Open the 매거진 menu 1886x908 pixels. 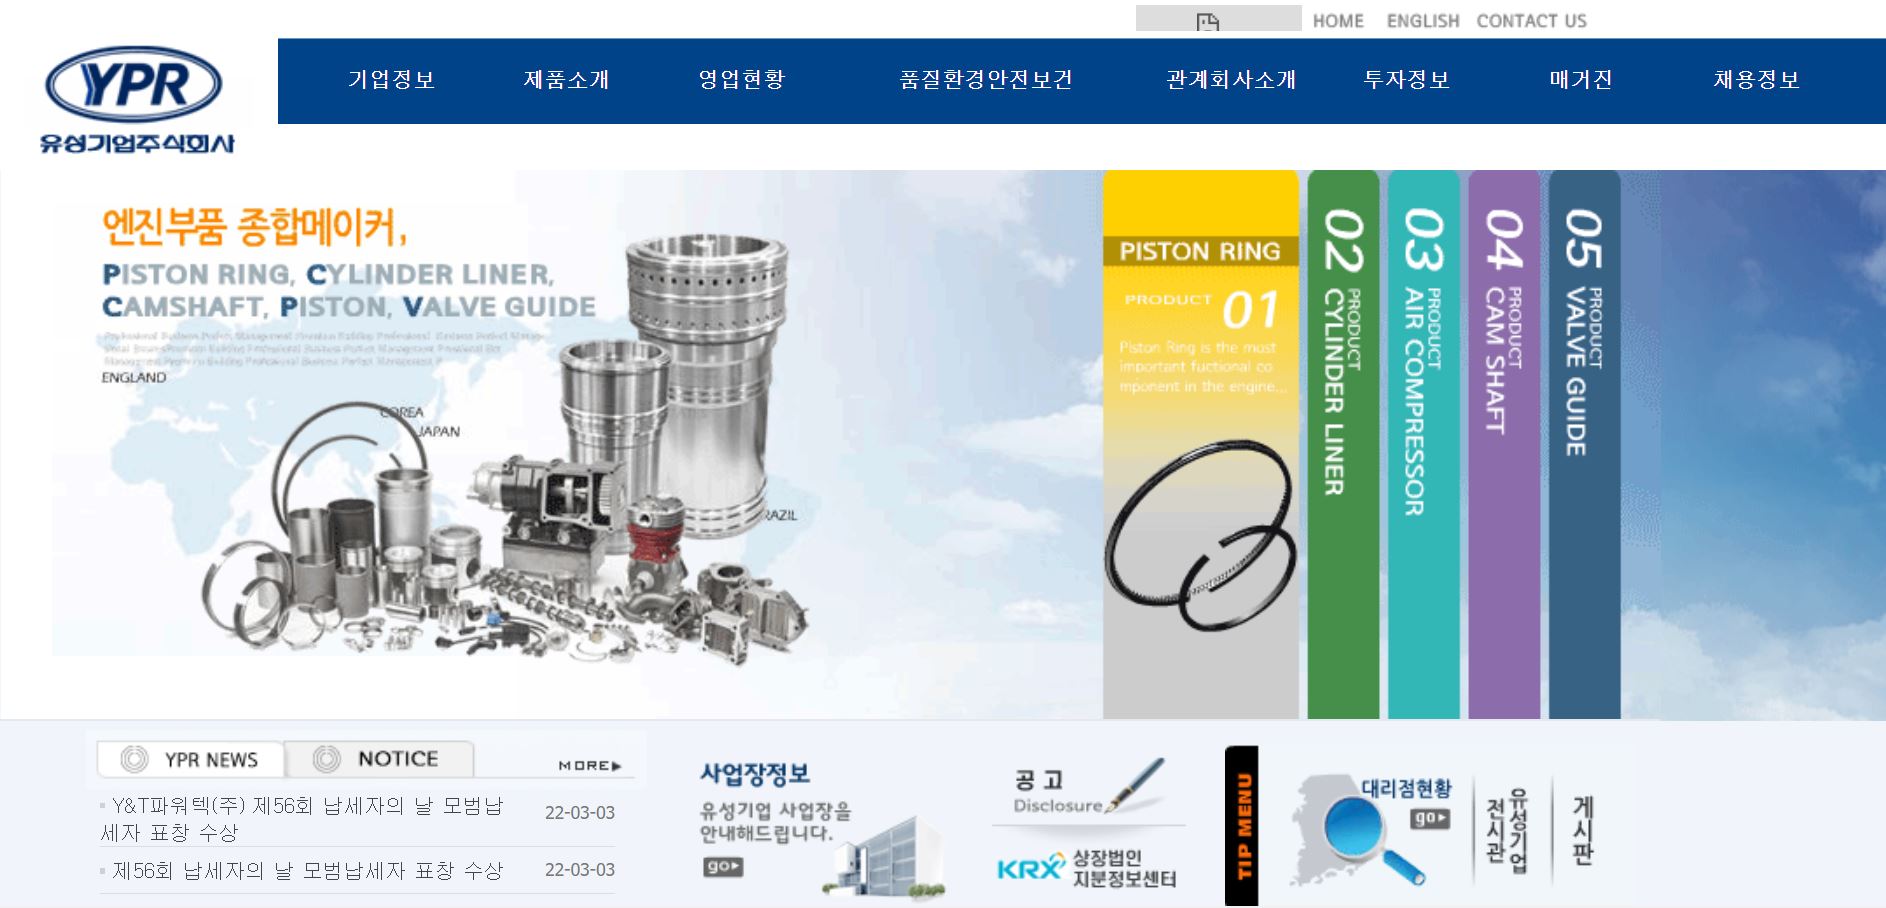coord(1581,80)
